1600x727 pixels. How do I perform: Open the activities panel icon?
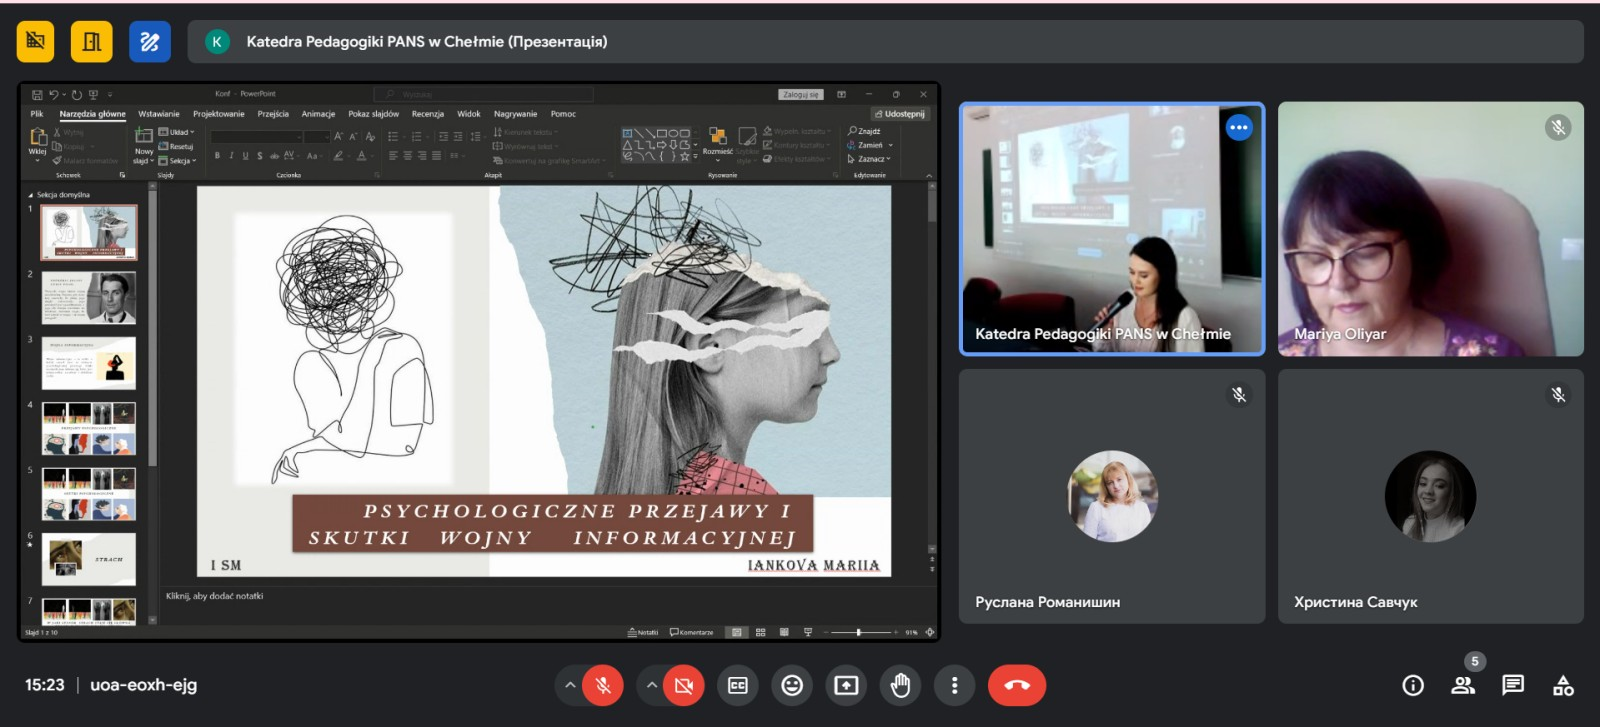(1563, 685)
